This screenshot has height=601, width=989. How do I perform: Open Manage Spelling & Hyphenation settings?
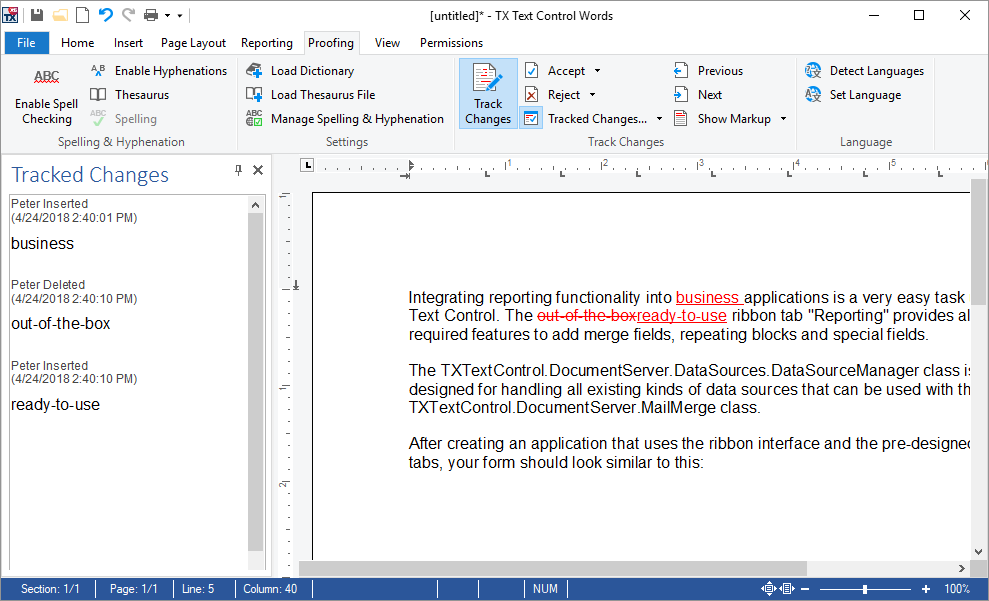[345, 119]
